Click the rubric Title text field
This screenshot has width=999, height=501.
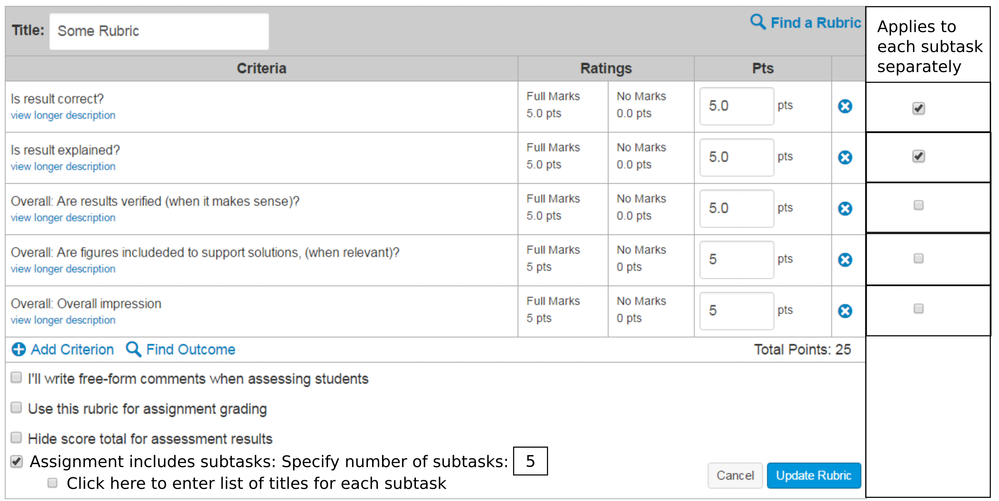[x=159, y=31]
